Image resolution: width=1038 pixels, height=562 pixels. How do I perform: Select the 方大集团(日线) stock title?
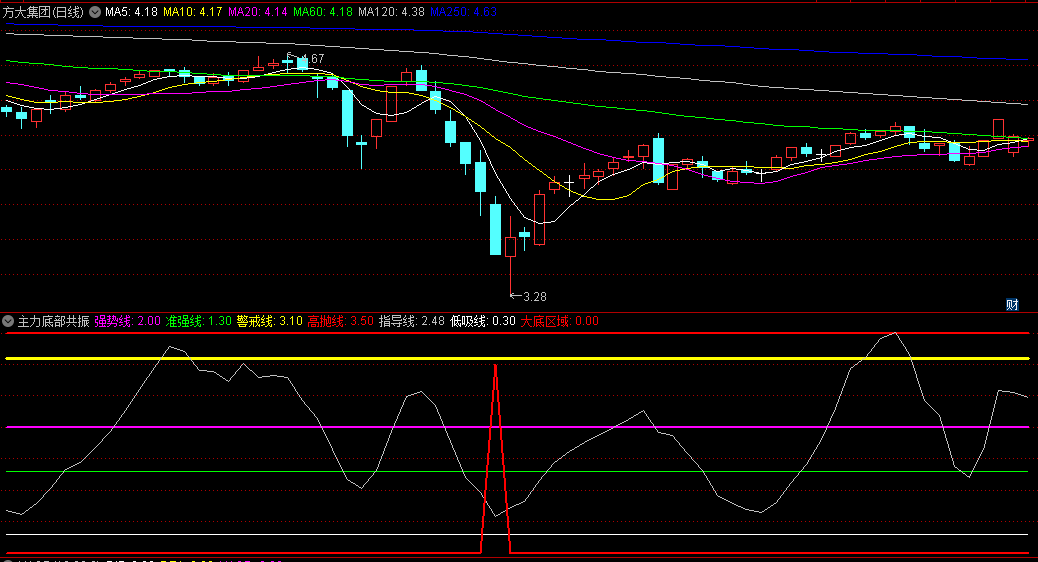tap(43, 12)
